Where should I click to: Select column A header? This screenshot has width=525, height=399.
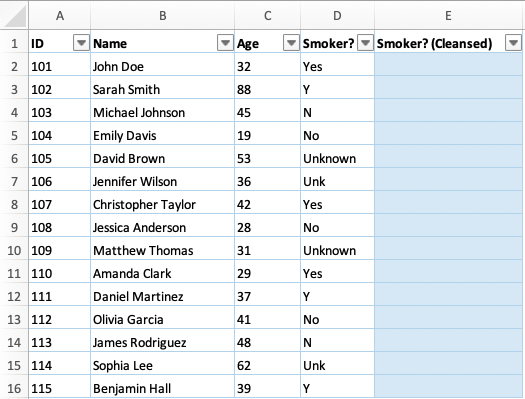pyautogui.click(x=60, y=15)
